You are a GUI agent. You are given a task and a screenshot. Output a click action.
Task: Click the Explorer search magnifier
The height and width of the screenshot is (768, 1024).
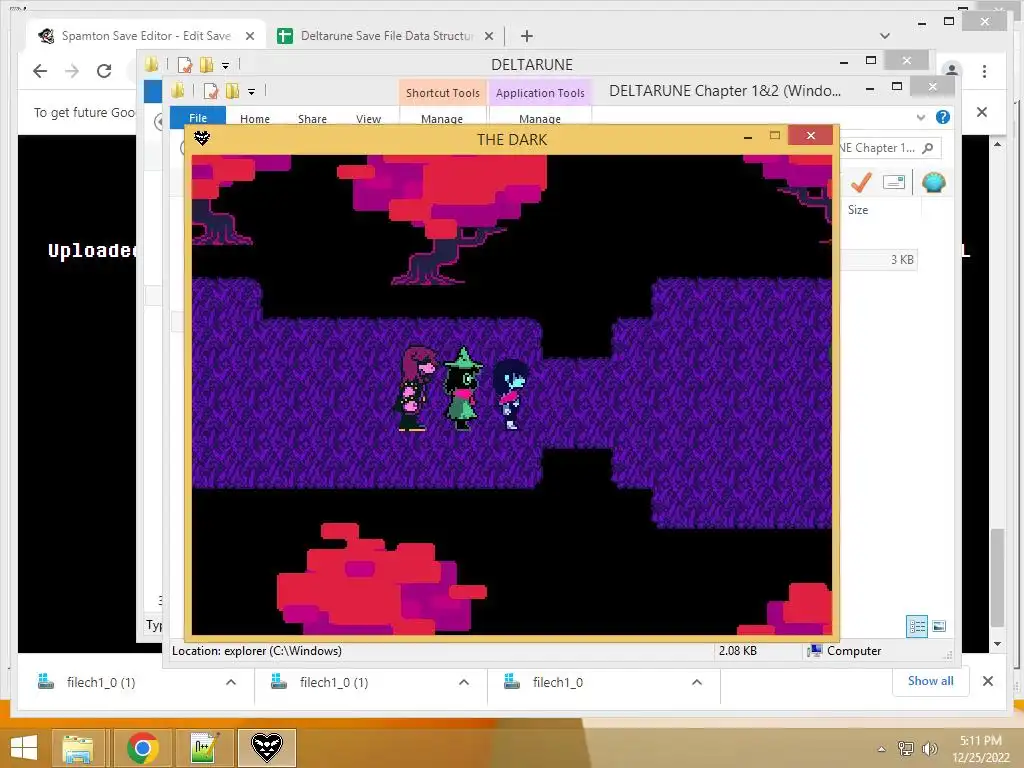[927, 148]
